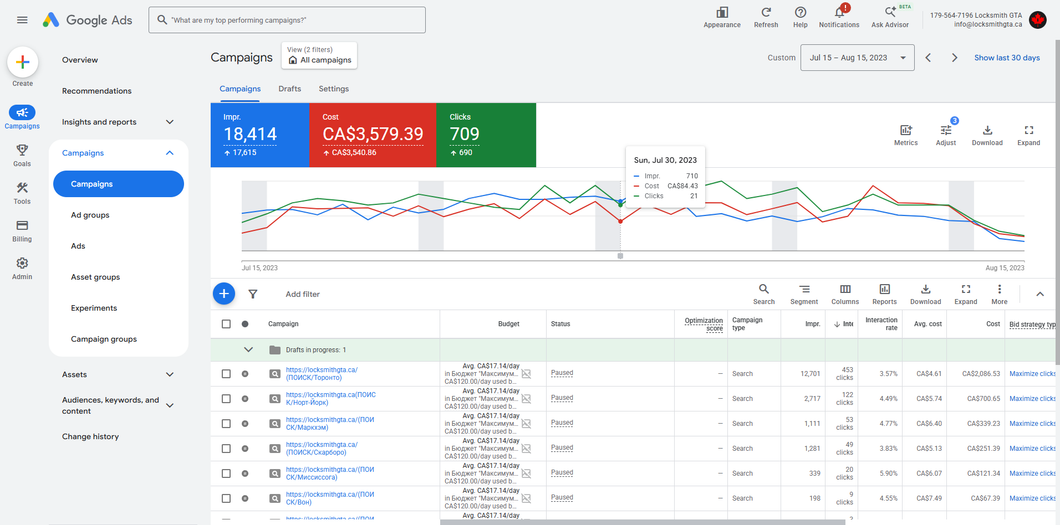The image size is (1060, 525).
Task: Open chart Metrics selector
Action: coord(906,135)
